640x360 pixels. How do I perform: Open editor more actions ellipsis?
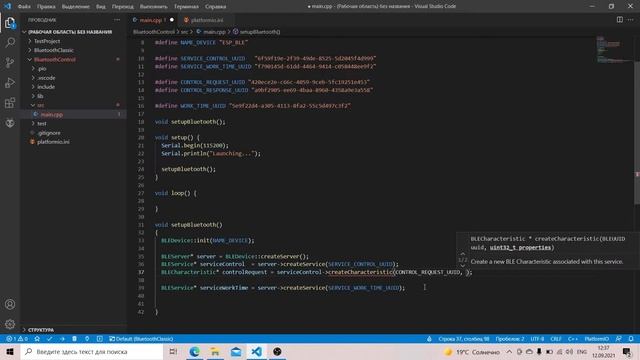tap(631, 20)
